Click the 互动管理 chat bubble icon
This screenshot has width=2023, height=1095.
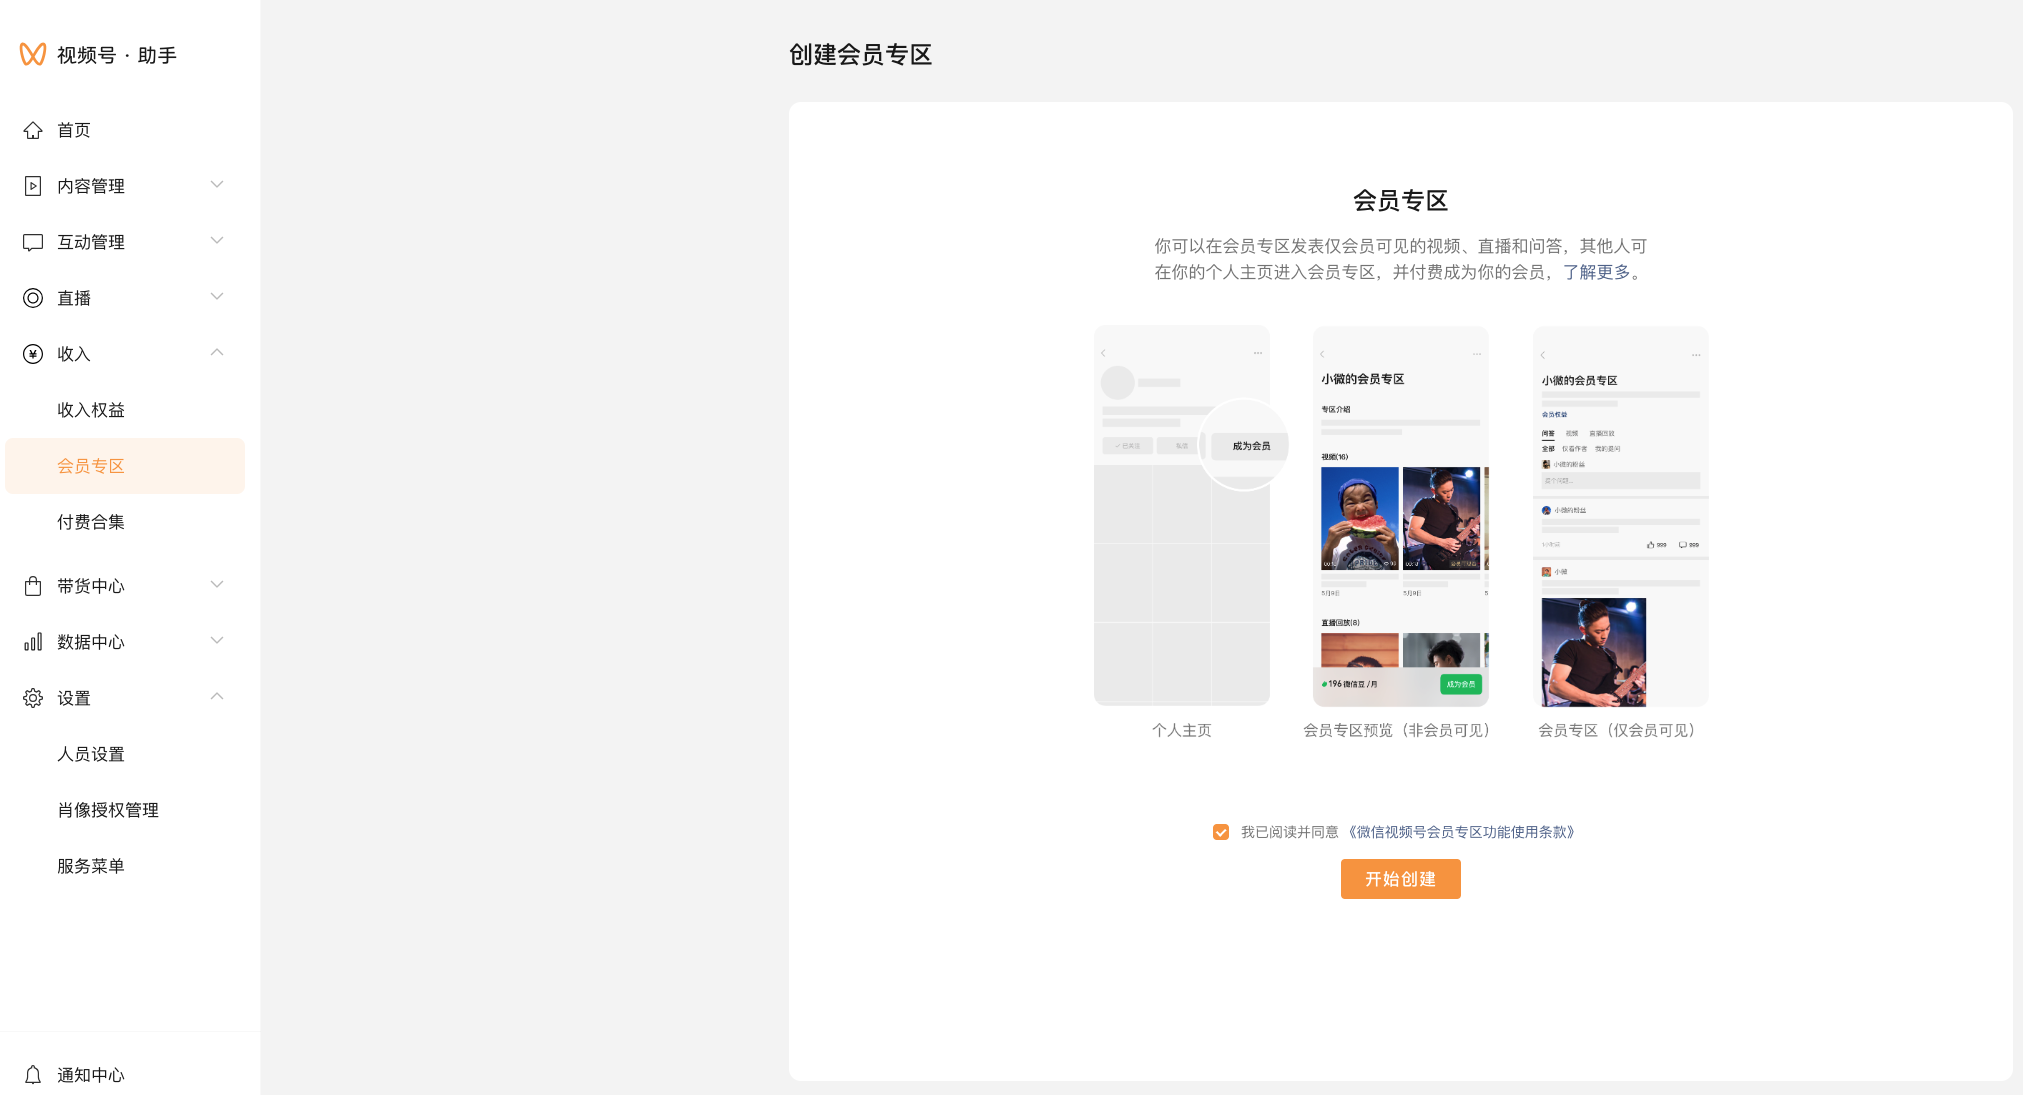point(33,242)
